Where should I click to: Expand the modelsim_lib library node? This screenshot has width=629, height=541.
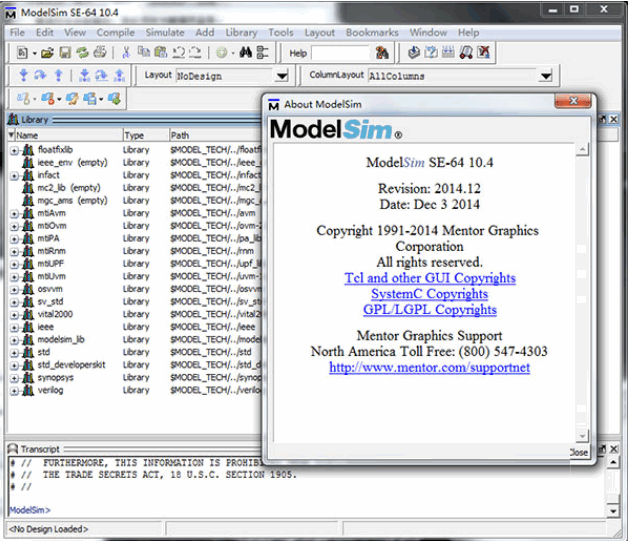click(14, 340)
